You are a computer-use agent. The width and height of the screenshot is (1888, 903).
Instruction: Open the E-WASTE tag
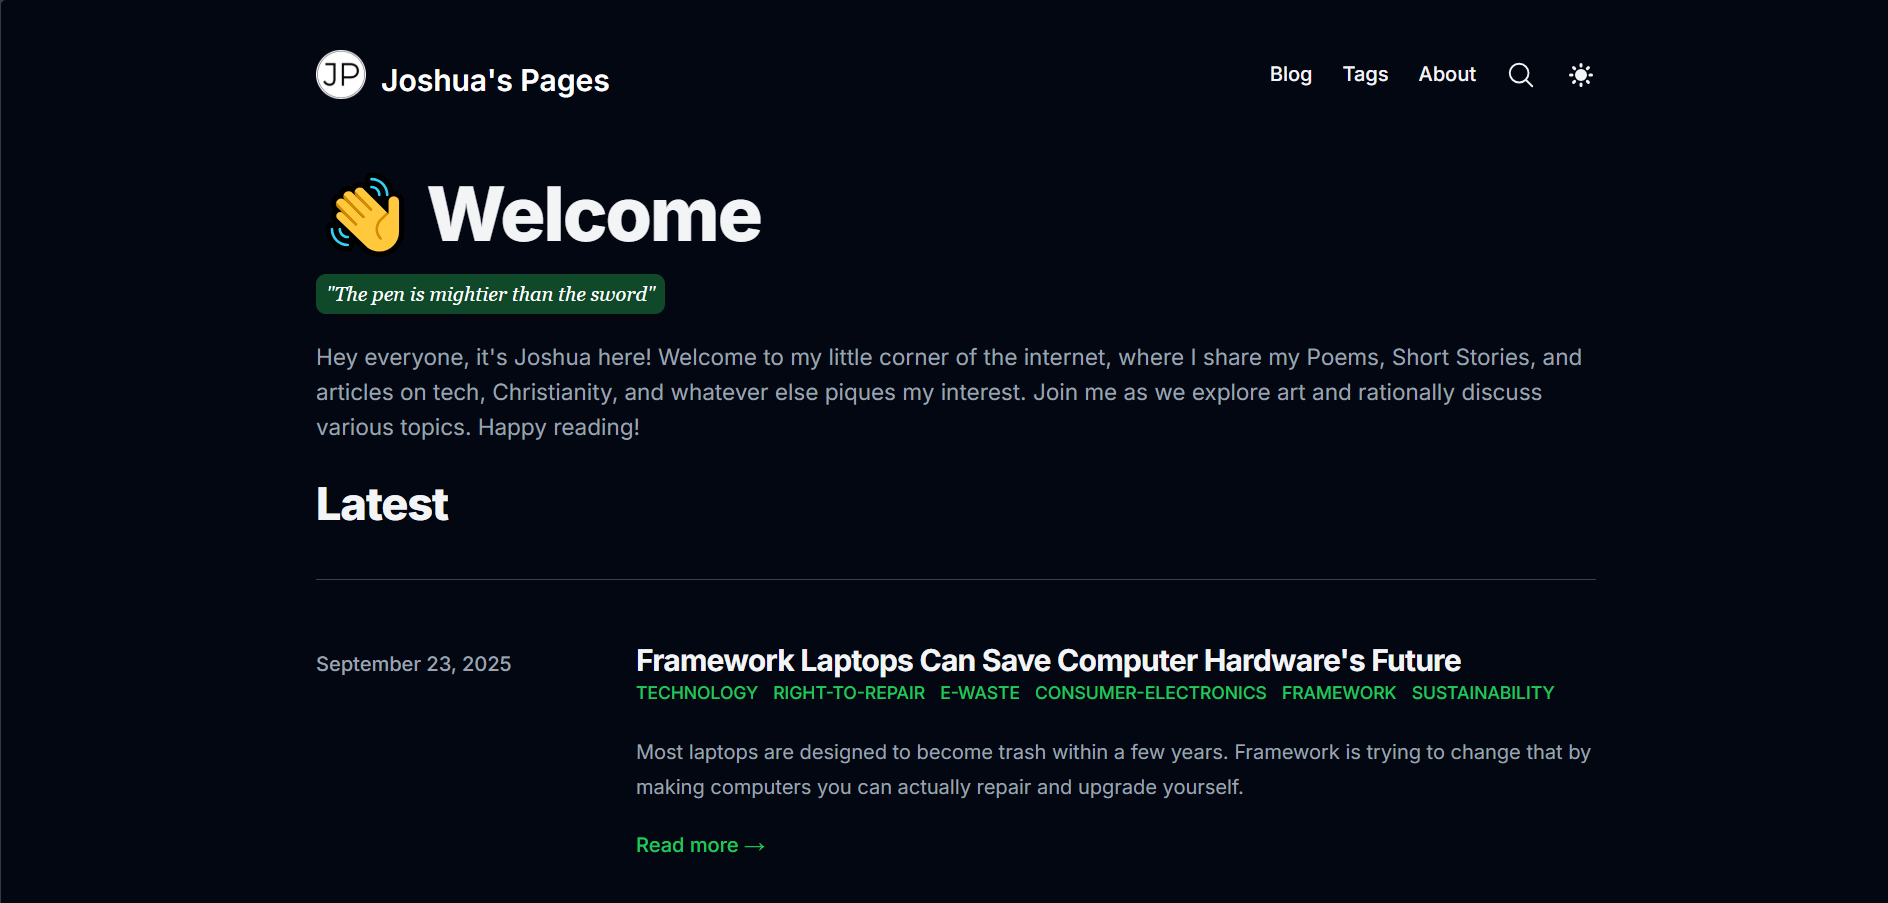point(980,693)
